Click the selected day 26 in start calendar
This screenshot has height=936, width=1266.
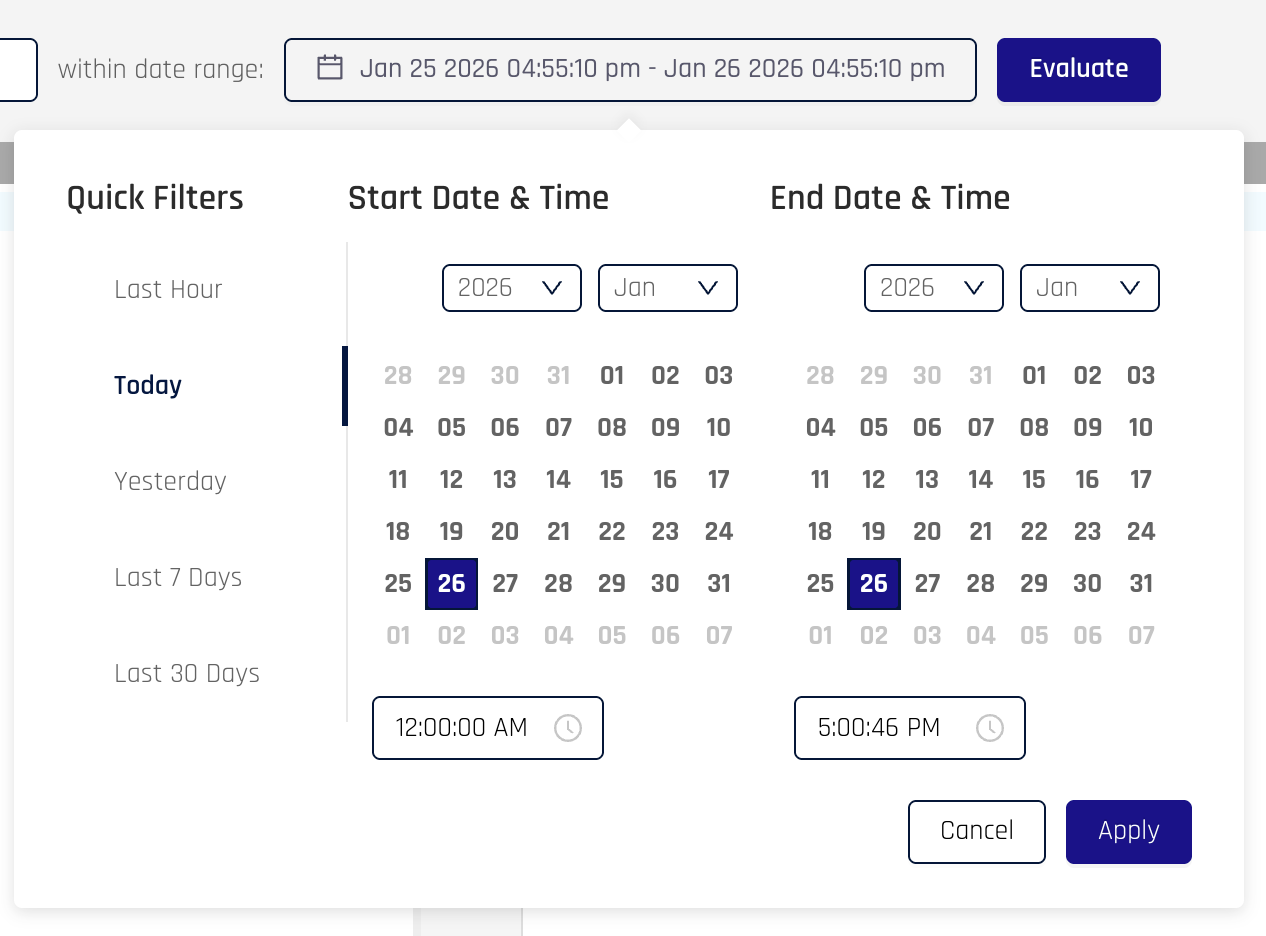[451, 583]
